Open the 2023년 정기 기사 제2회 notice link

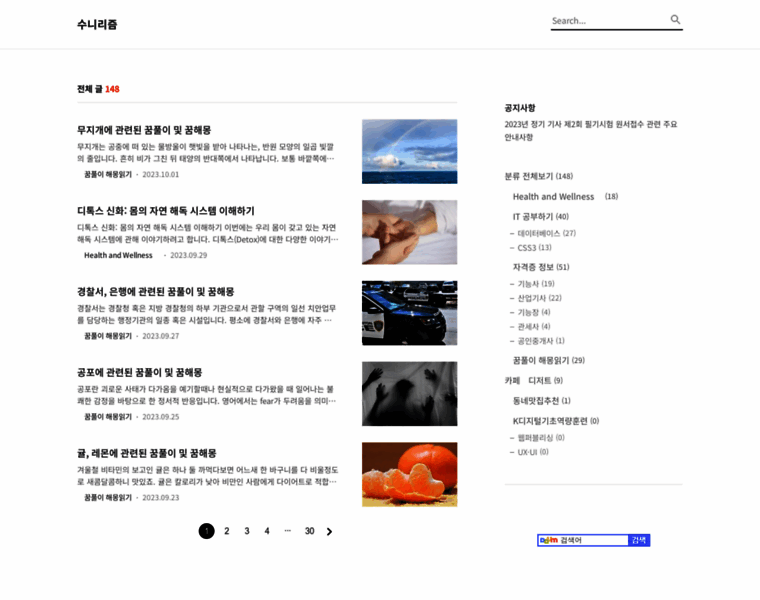pyautogui.click(x=591, y=130)
